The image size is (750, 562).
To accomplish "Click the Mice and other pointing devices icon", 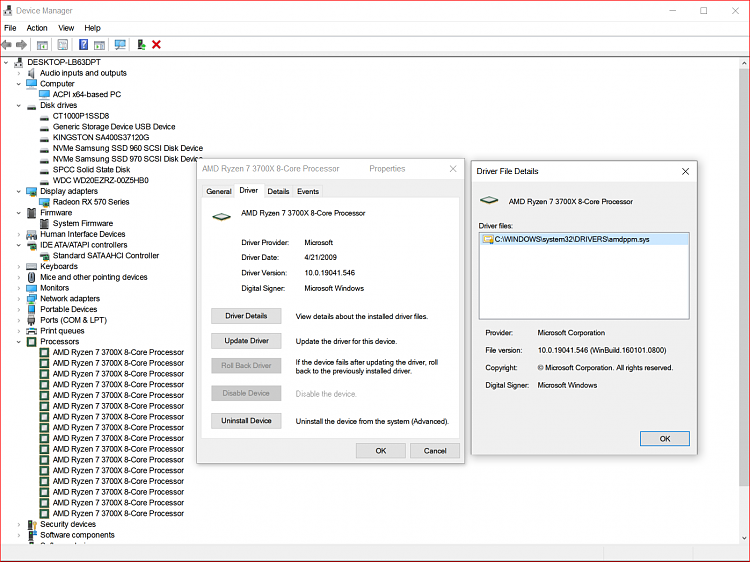I will coord(32,277).
